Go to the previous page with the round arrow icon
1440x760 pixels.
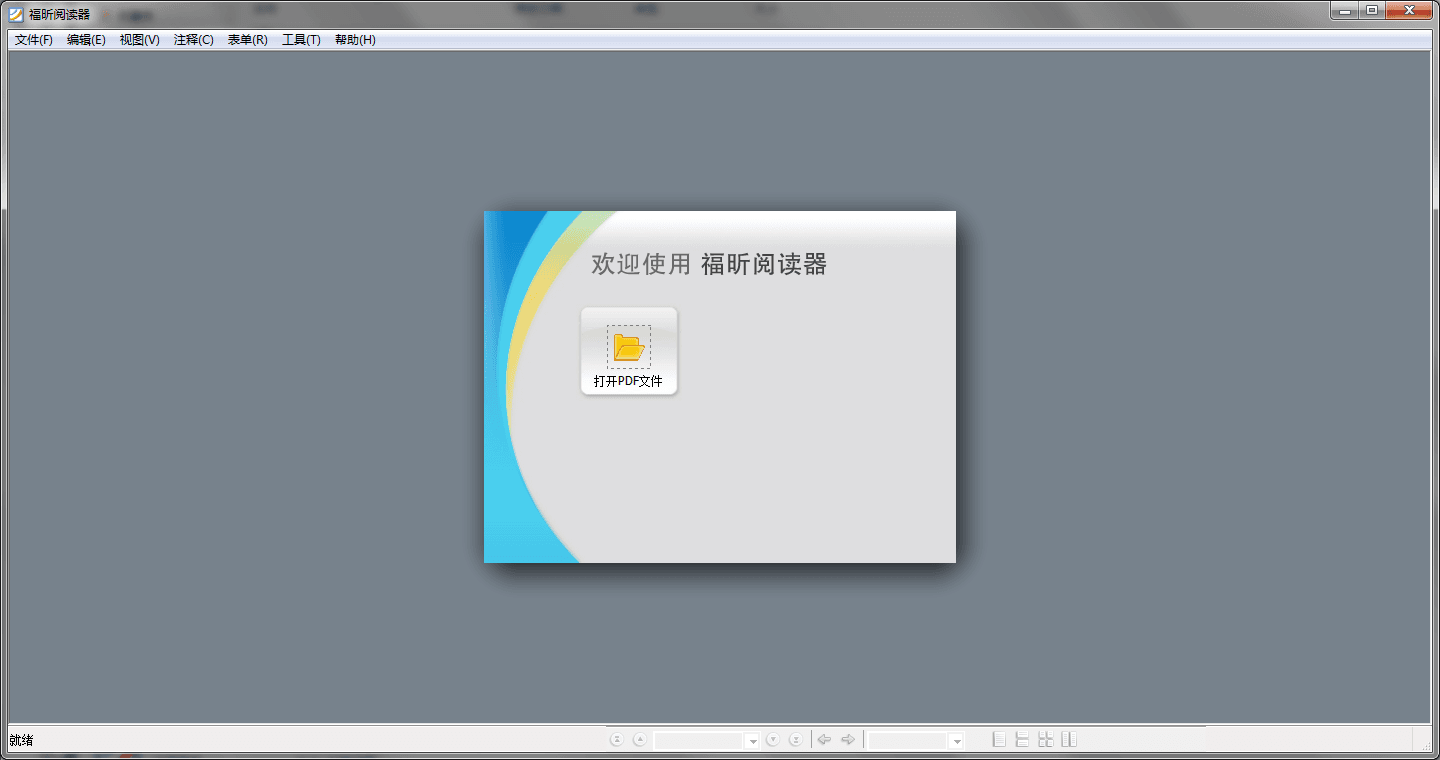tap(639, 739)
